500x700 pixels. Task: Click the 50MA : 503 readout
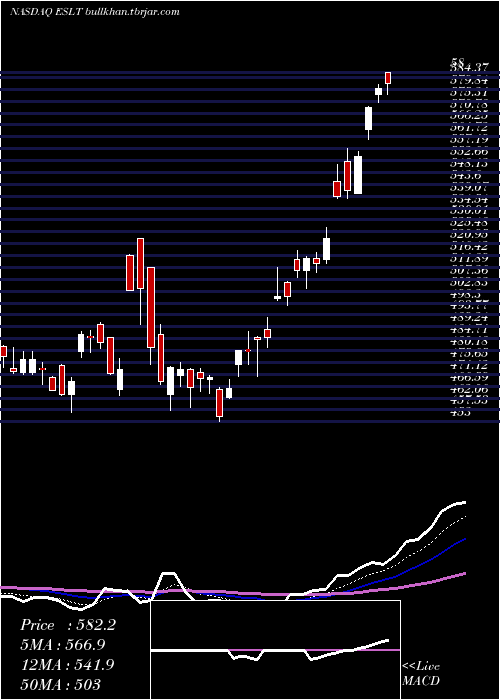click(x=60, y=684)
